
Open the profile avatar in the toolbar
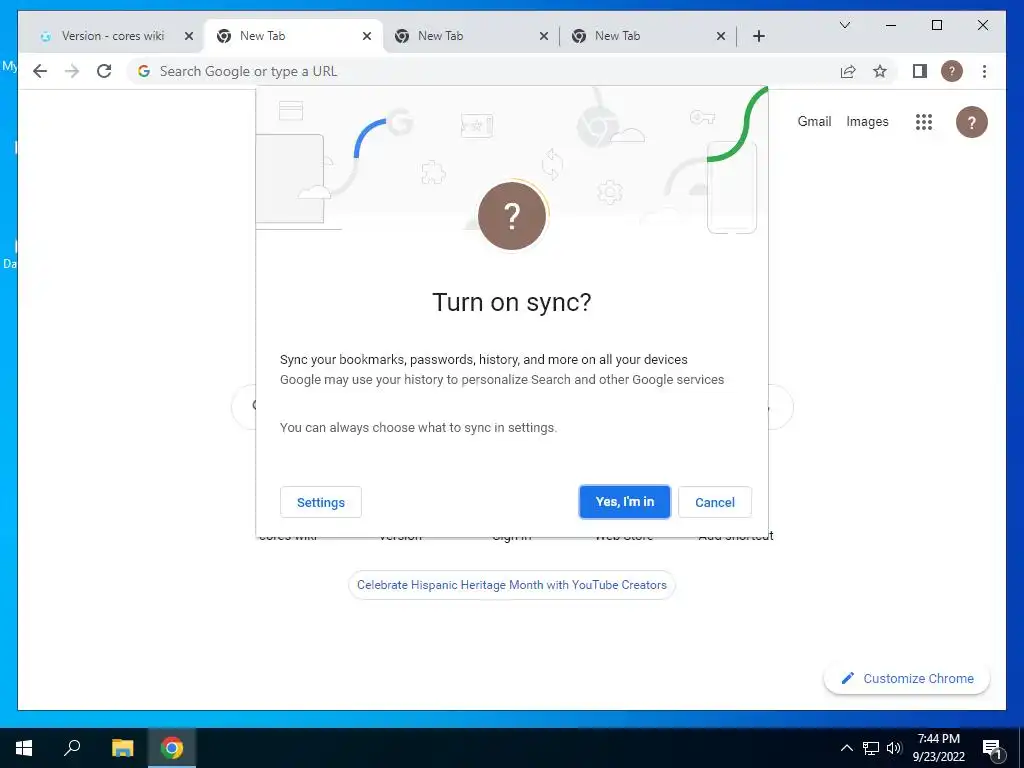pos(952,71)
